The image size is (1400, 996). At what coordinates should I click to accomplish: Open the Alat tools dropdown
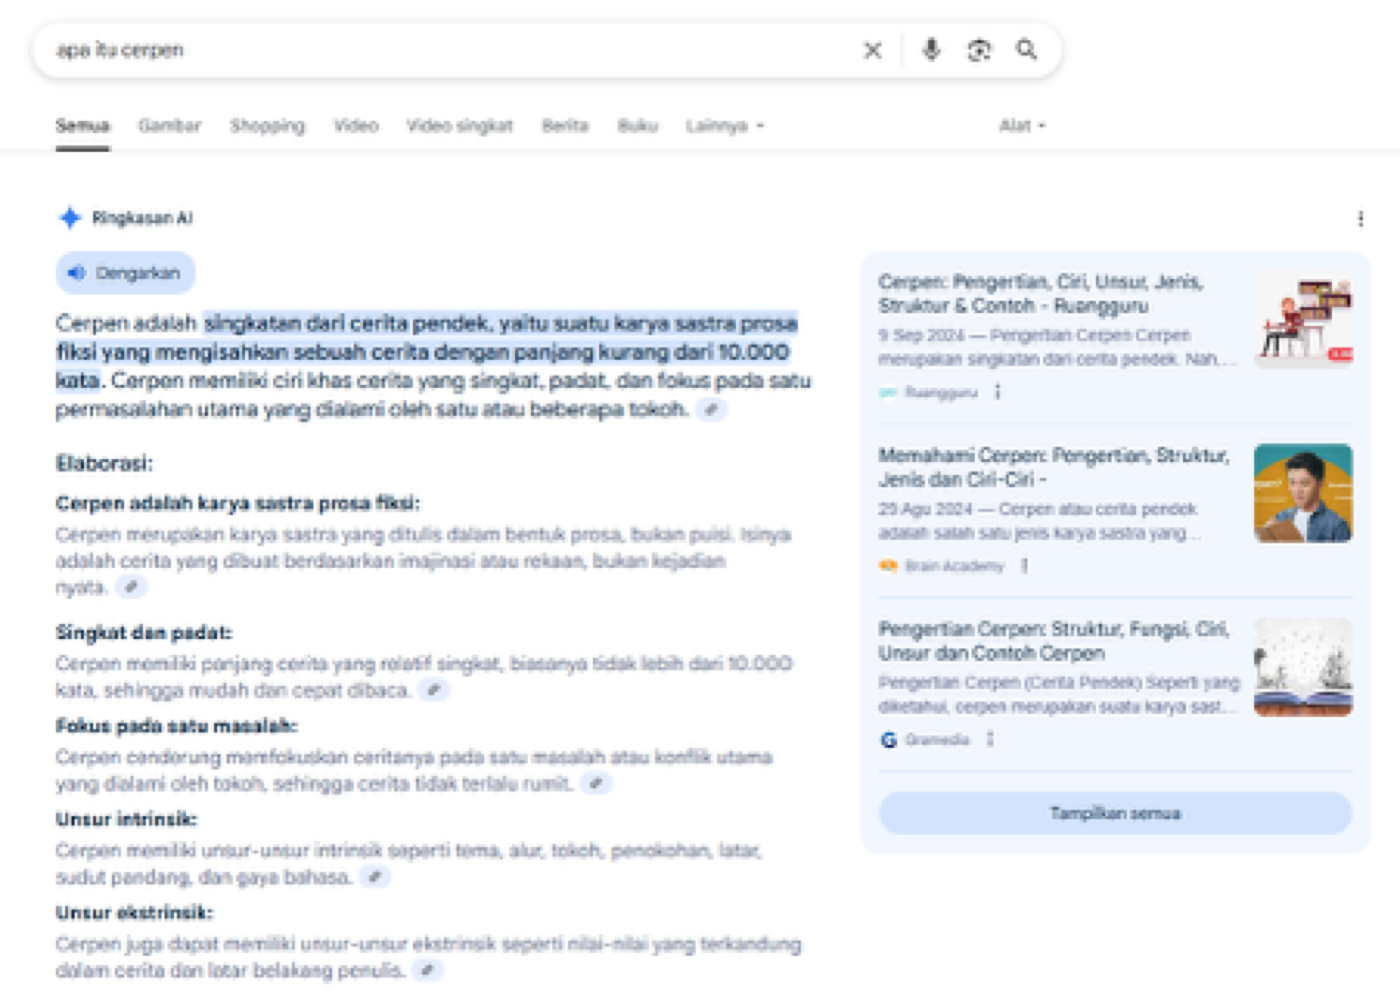point(1022,126)
